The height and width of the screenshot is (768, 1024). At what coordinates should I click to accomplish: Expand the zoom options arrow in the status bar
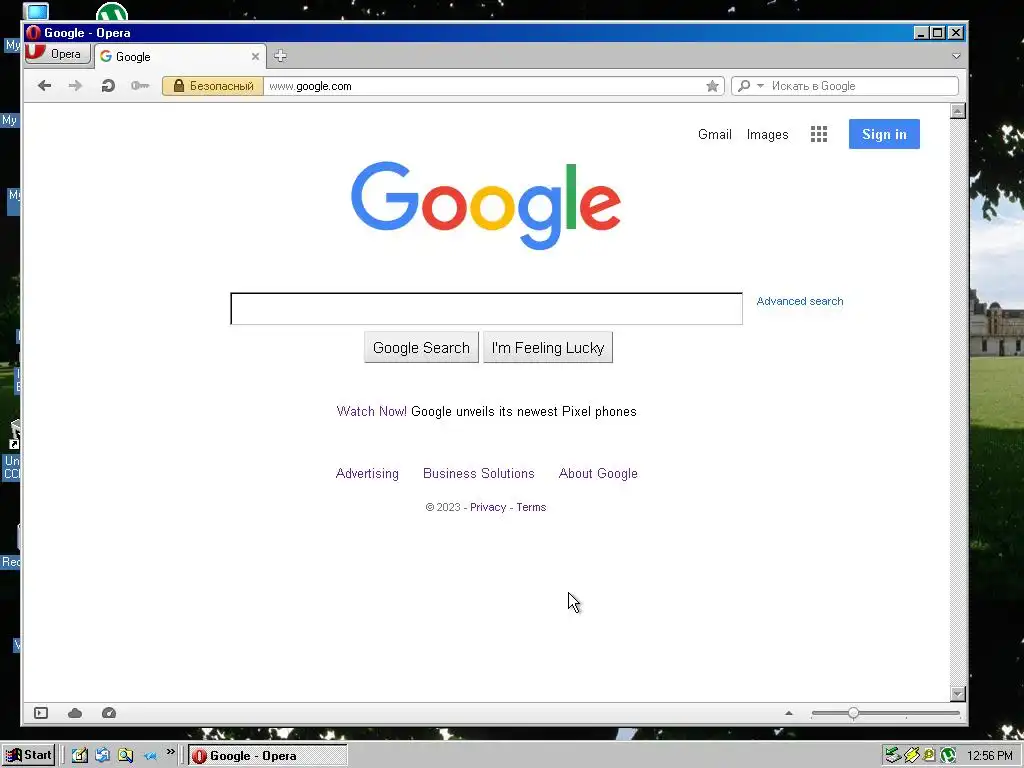(789, 713)
